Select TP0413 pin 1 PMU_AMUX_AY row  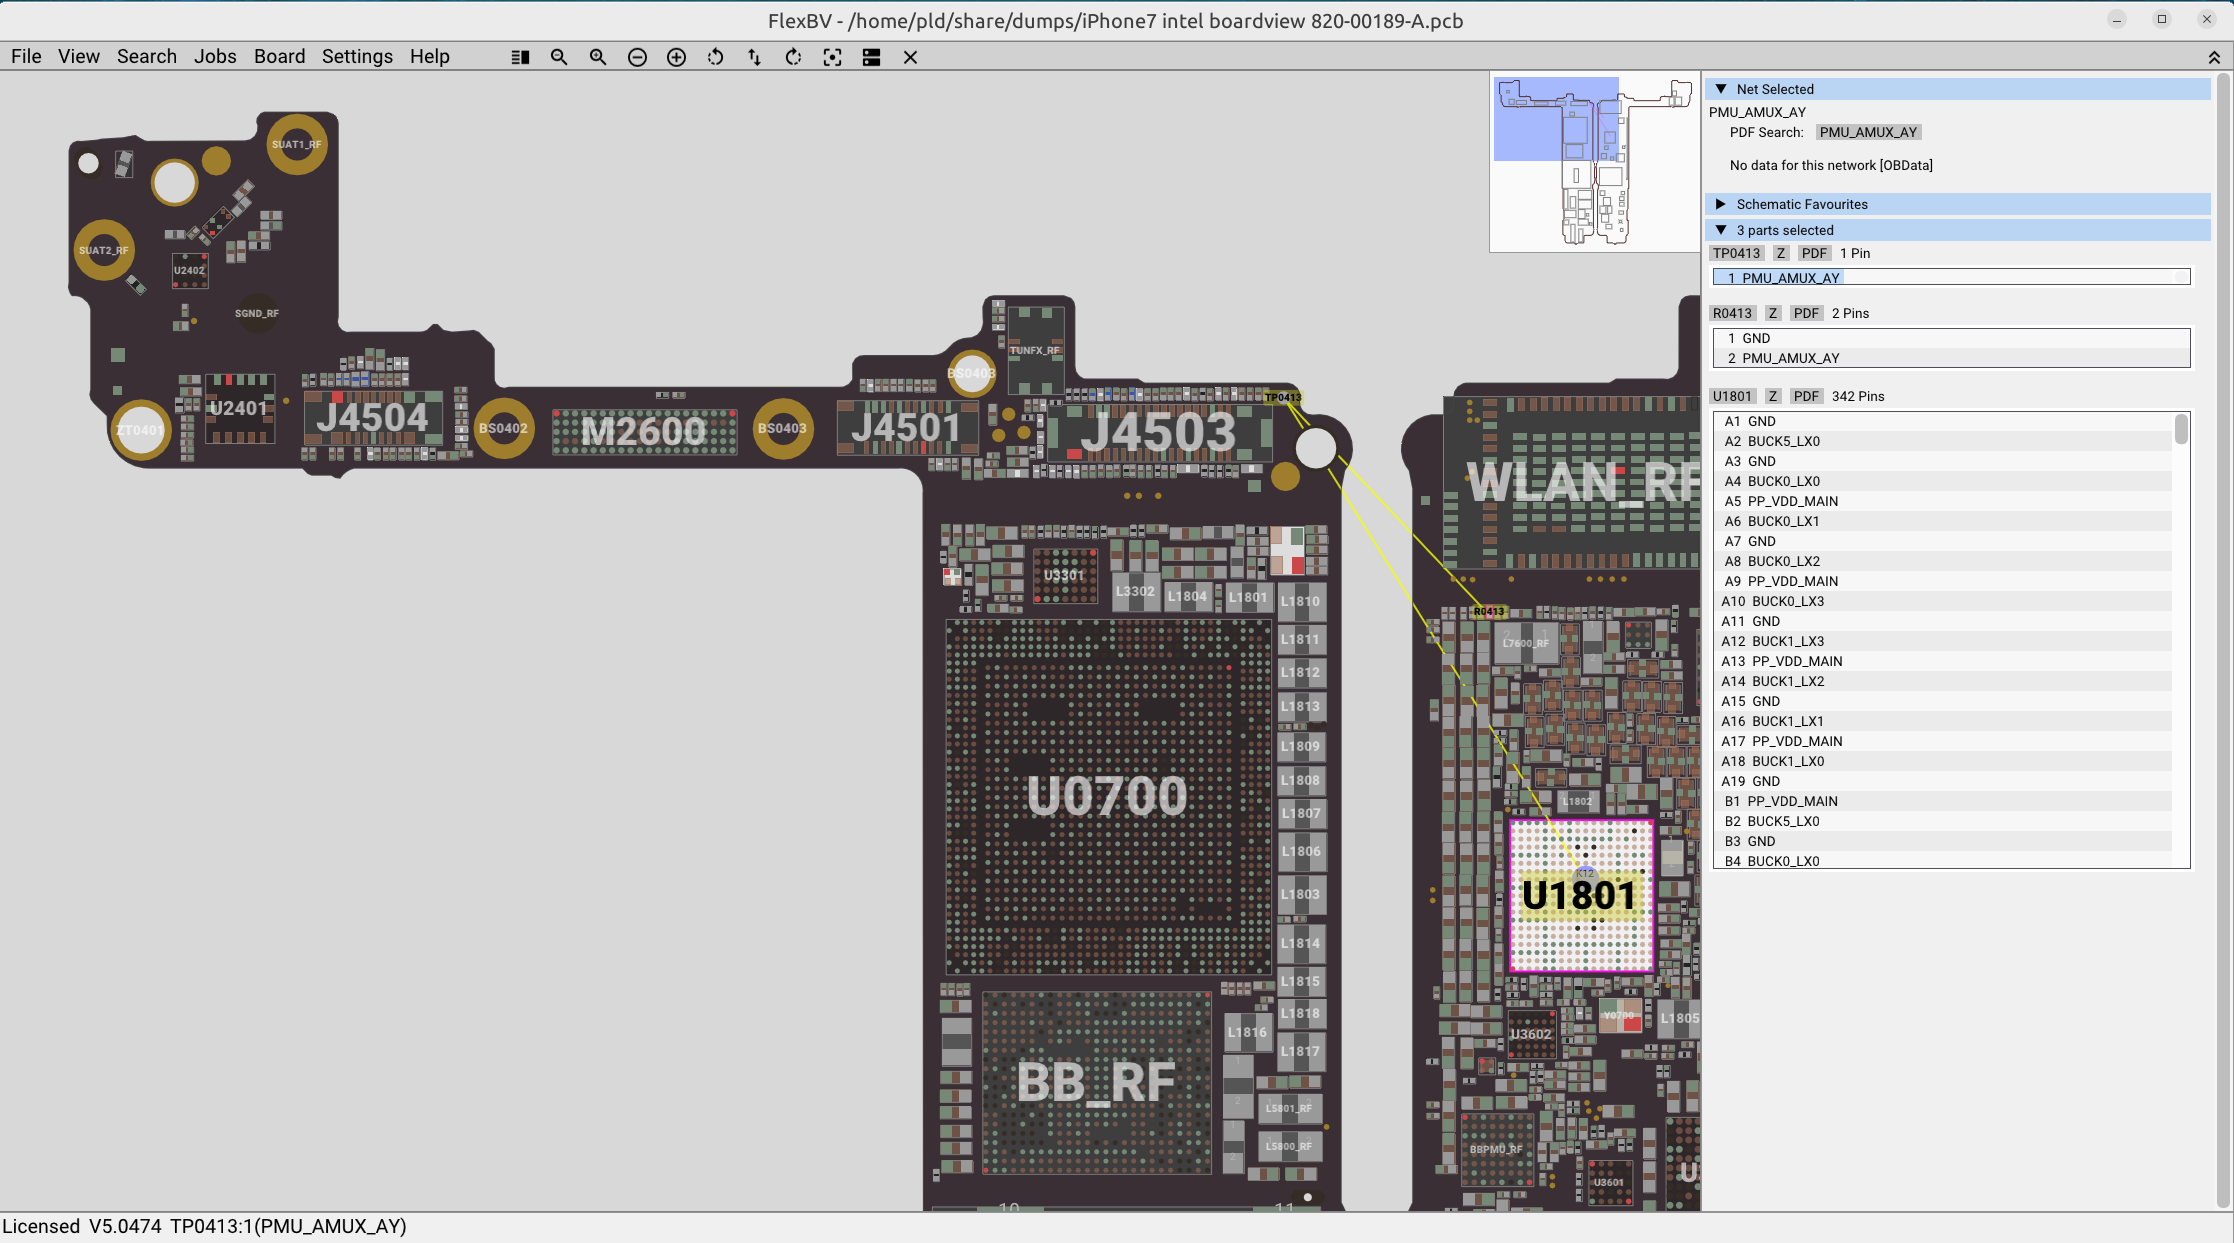coord(1951,278)
